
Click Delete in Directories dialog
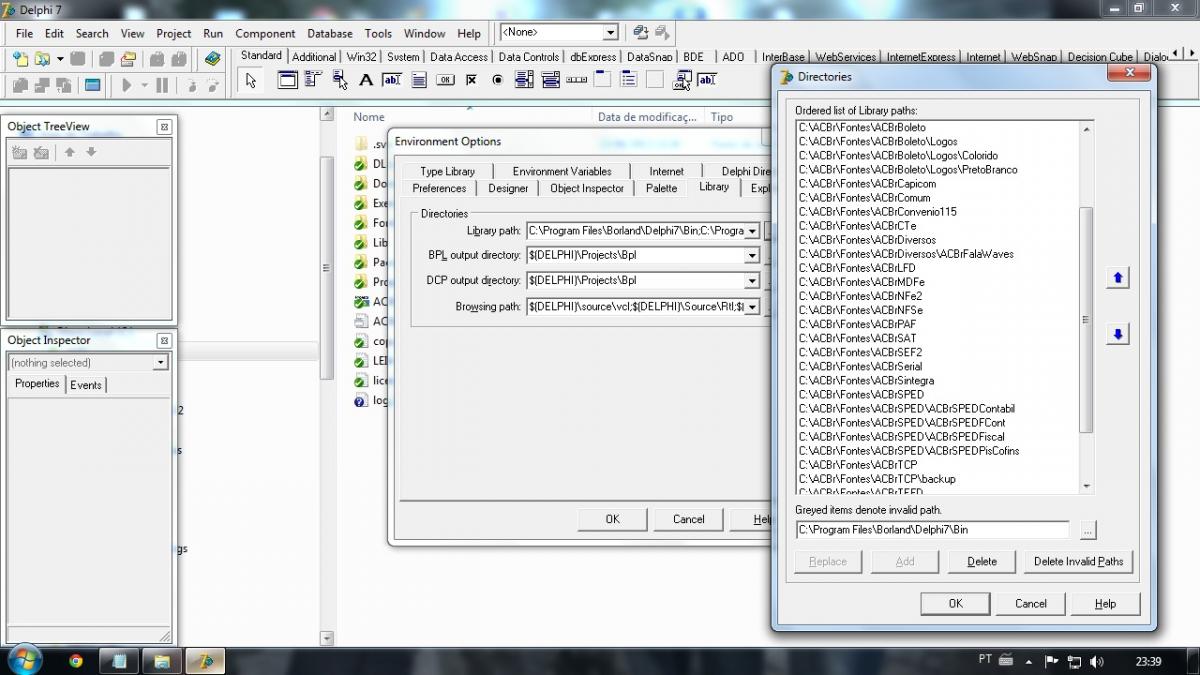982,561
